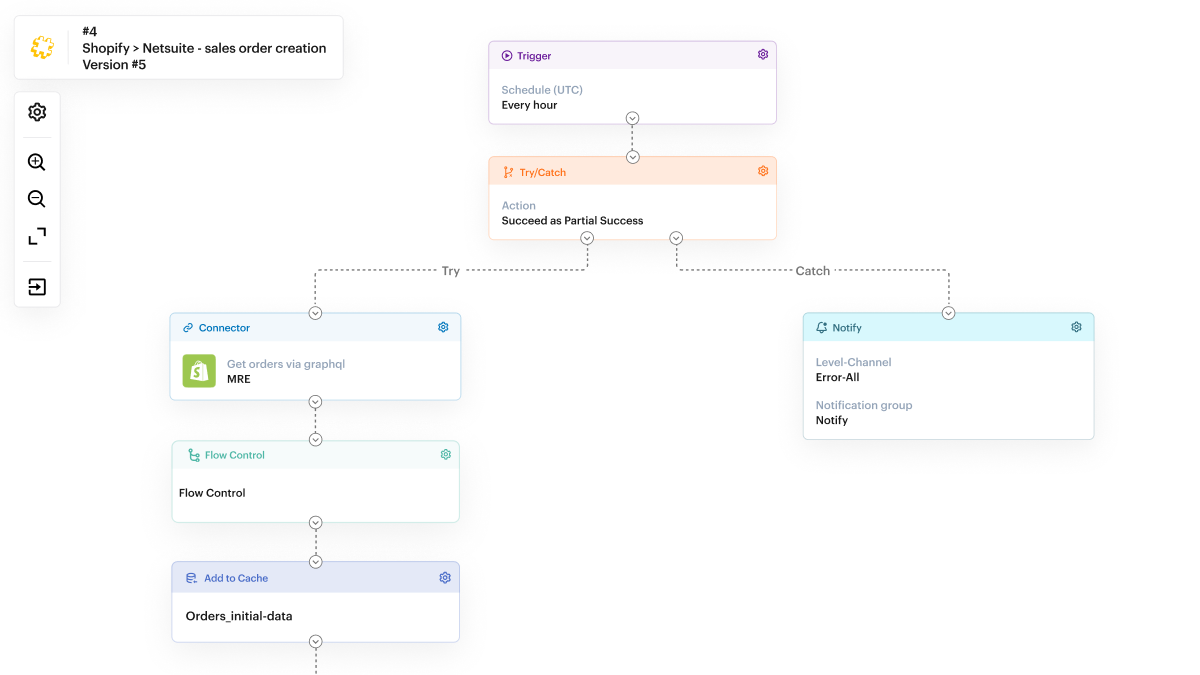Zoom in on the flow canvas
1200x675 pixels.
click(x=37, y=162)
